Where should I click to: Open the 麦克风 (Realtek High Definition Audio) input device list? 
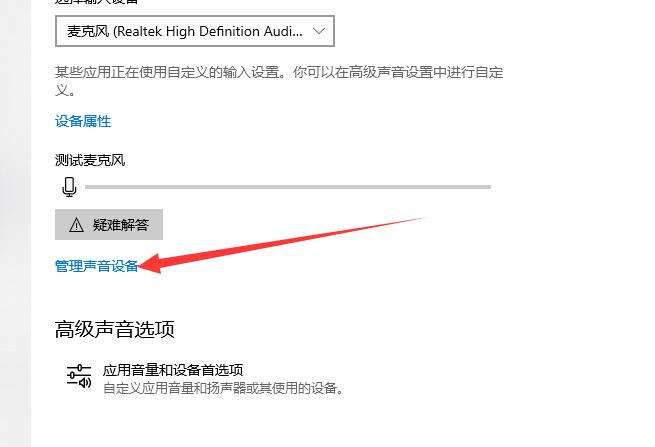click(195, 31)
